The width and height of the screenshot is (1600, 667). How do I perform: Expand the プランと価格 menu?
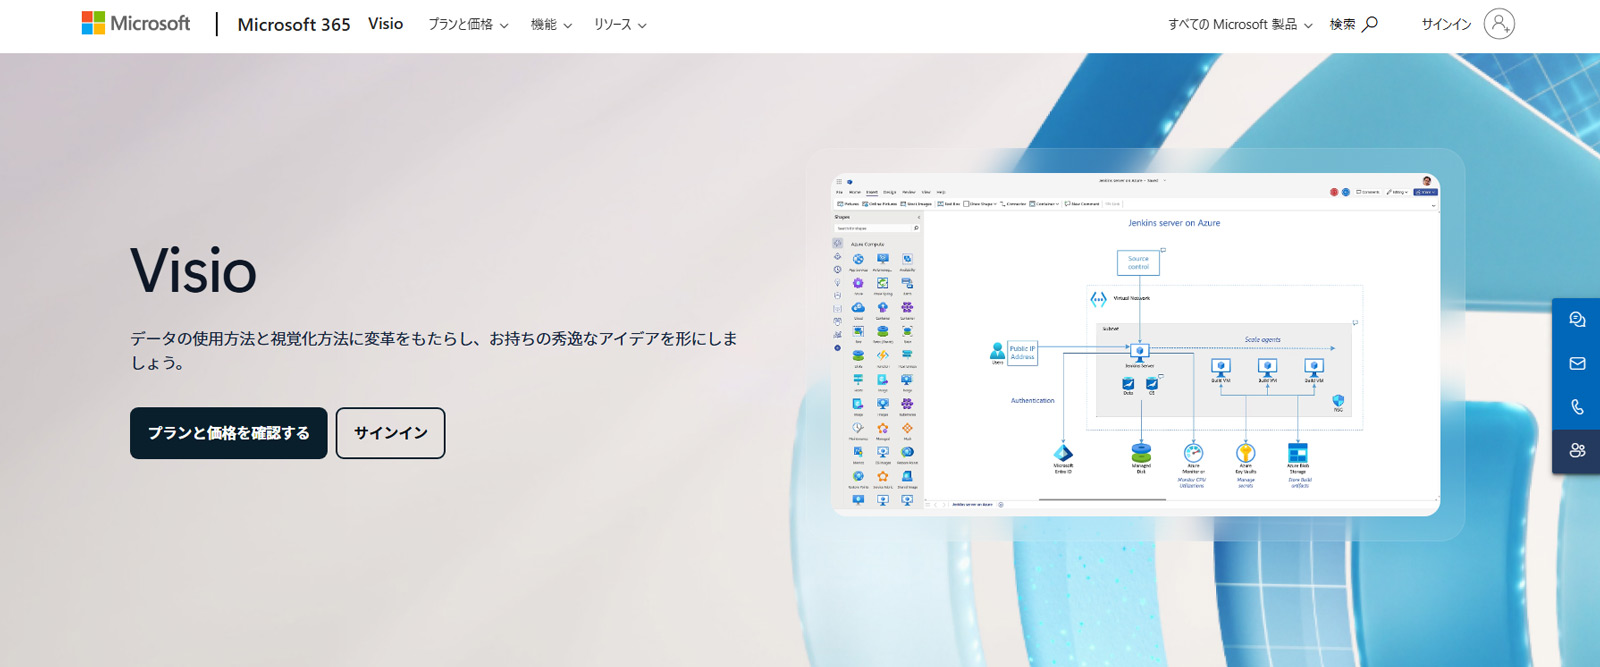pos(468,24)
